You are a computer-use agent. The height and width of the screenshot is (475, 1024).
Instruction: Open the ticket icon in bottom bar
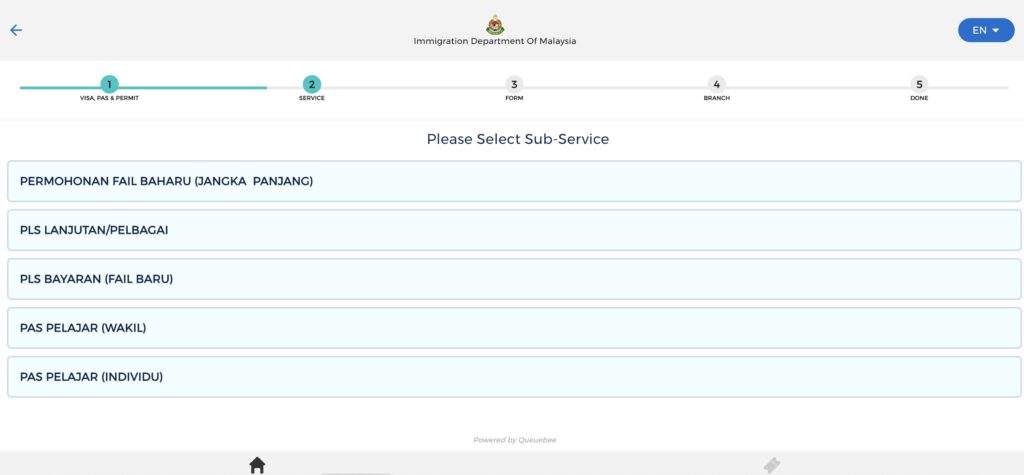[771, 465]
